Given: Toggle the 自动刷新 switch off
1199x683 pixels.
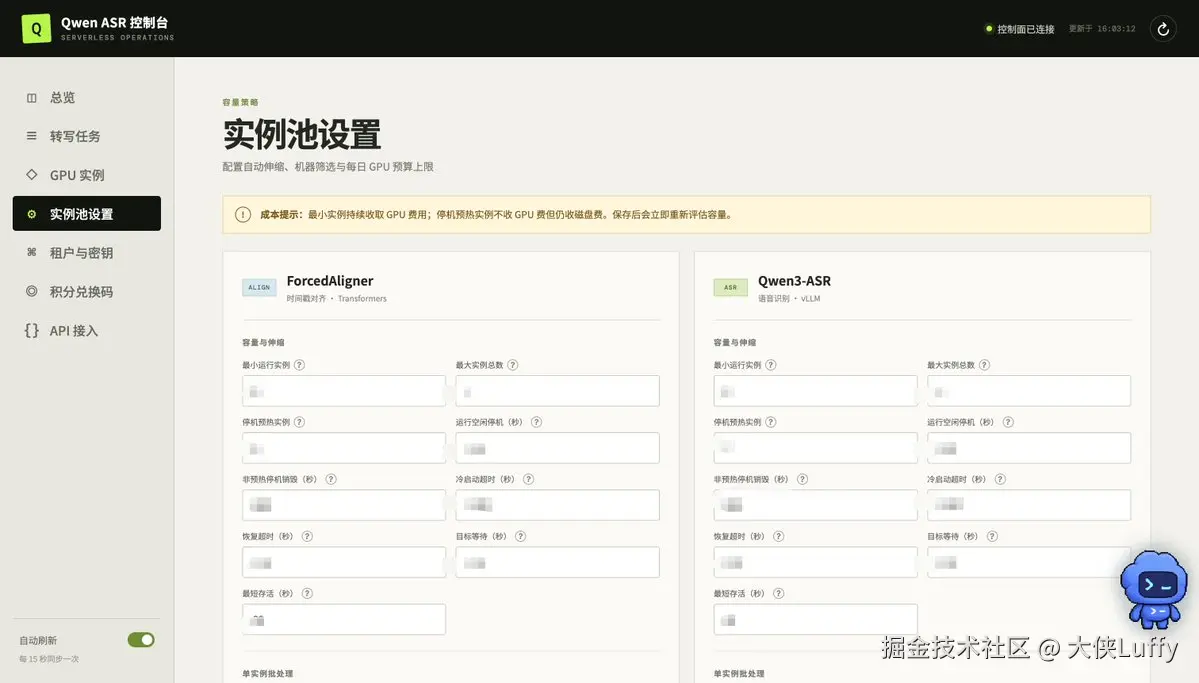Looking at the screenshot, I should coord(141,640).
